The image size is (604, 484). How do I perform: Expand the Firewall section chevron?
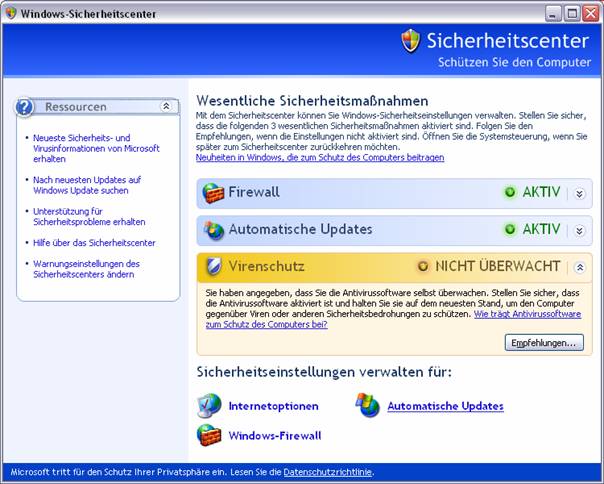(579, 193)
